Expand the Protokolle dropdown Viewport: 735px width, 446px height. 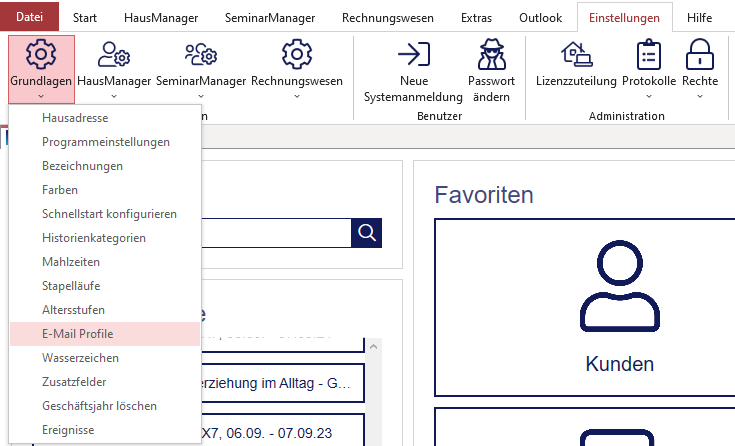click(x=648, y=96)
